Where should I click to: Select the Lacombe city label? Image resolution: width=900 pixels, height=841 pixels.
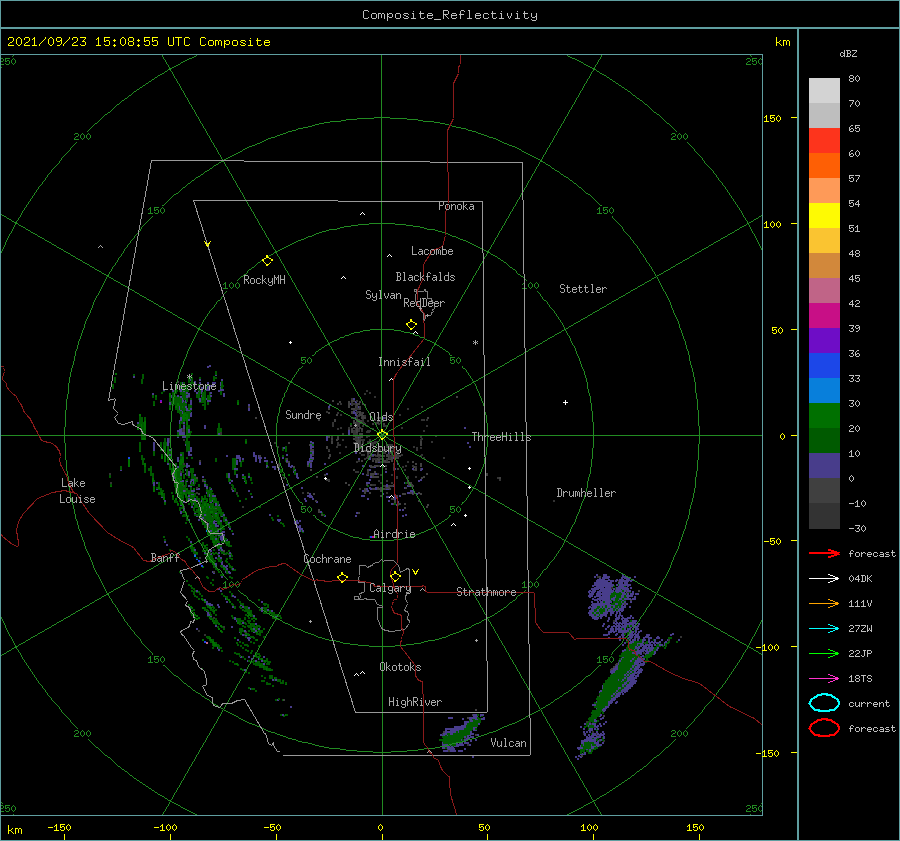432,251
